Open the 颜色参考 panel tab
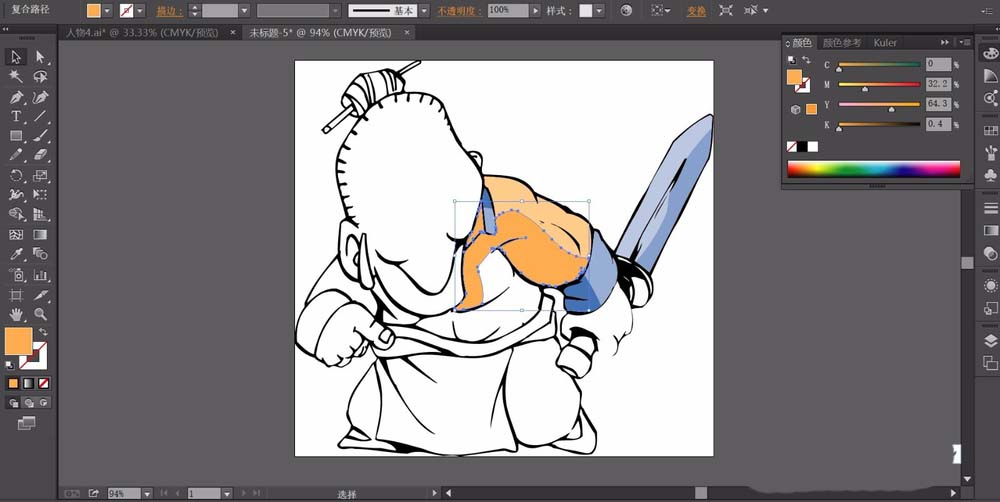 pos(842,43)
